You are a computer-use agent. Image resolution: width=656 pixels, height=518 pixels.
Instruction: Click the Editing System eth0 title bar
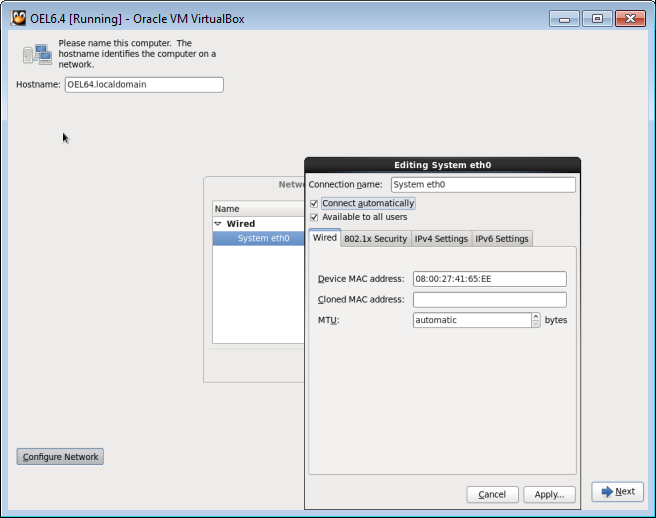point(443,165)
